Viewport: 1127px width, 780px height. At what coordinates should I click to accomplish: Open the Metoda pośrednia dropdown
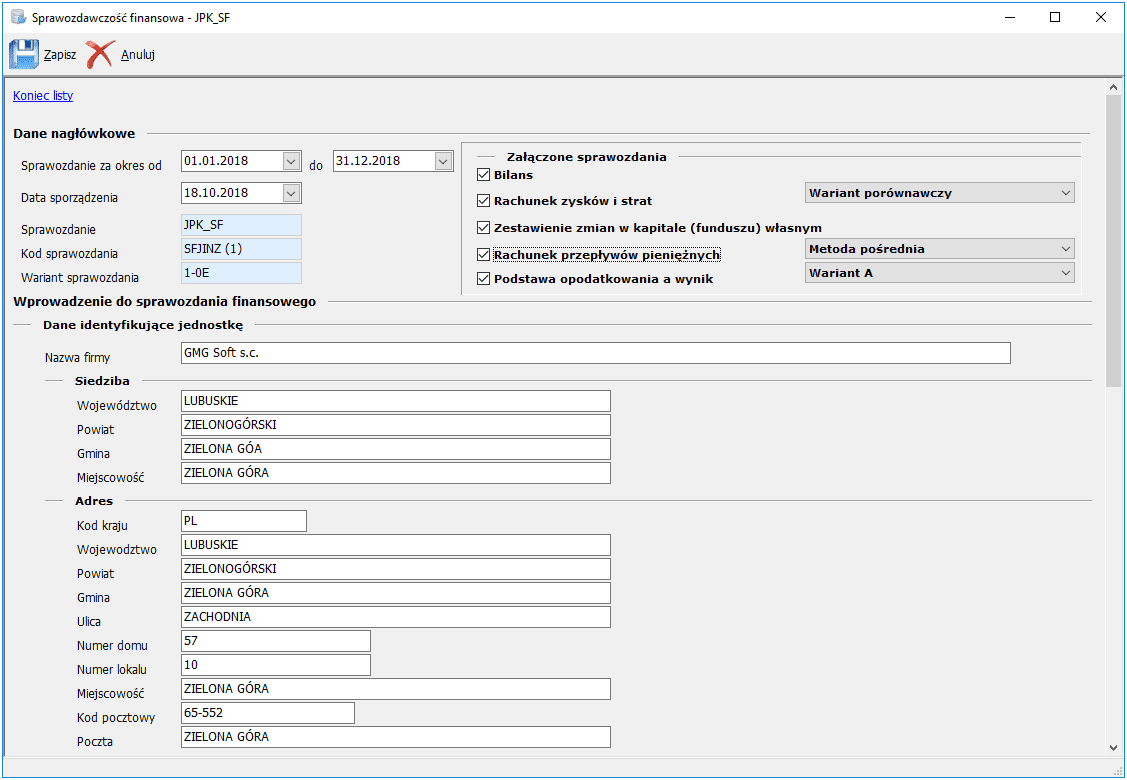click(x=939, y=249)
